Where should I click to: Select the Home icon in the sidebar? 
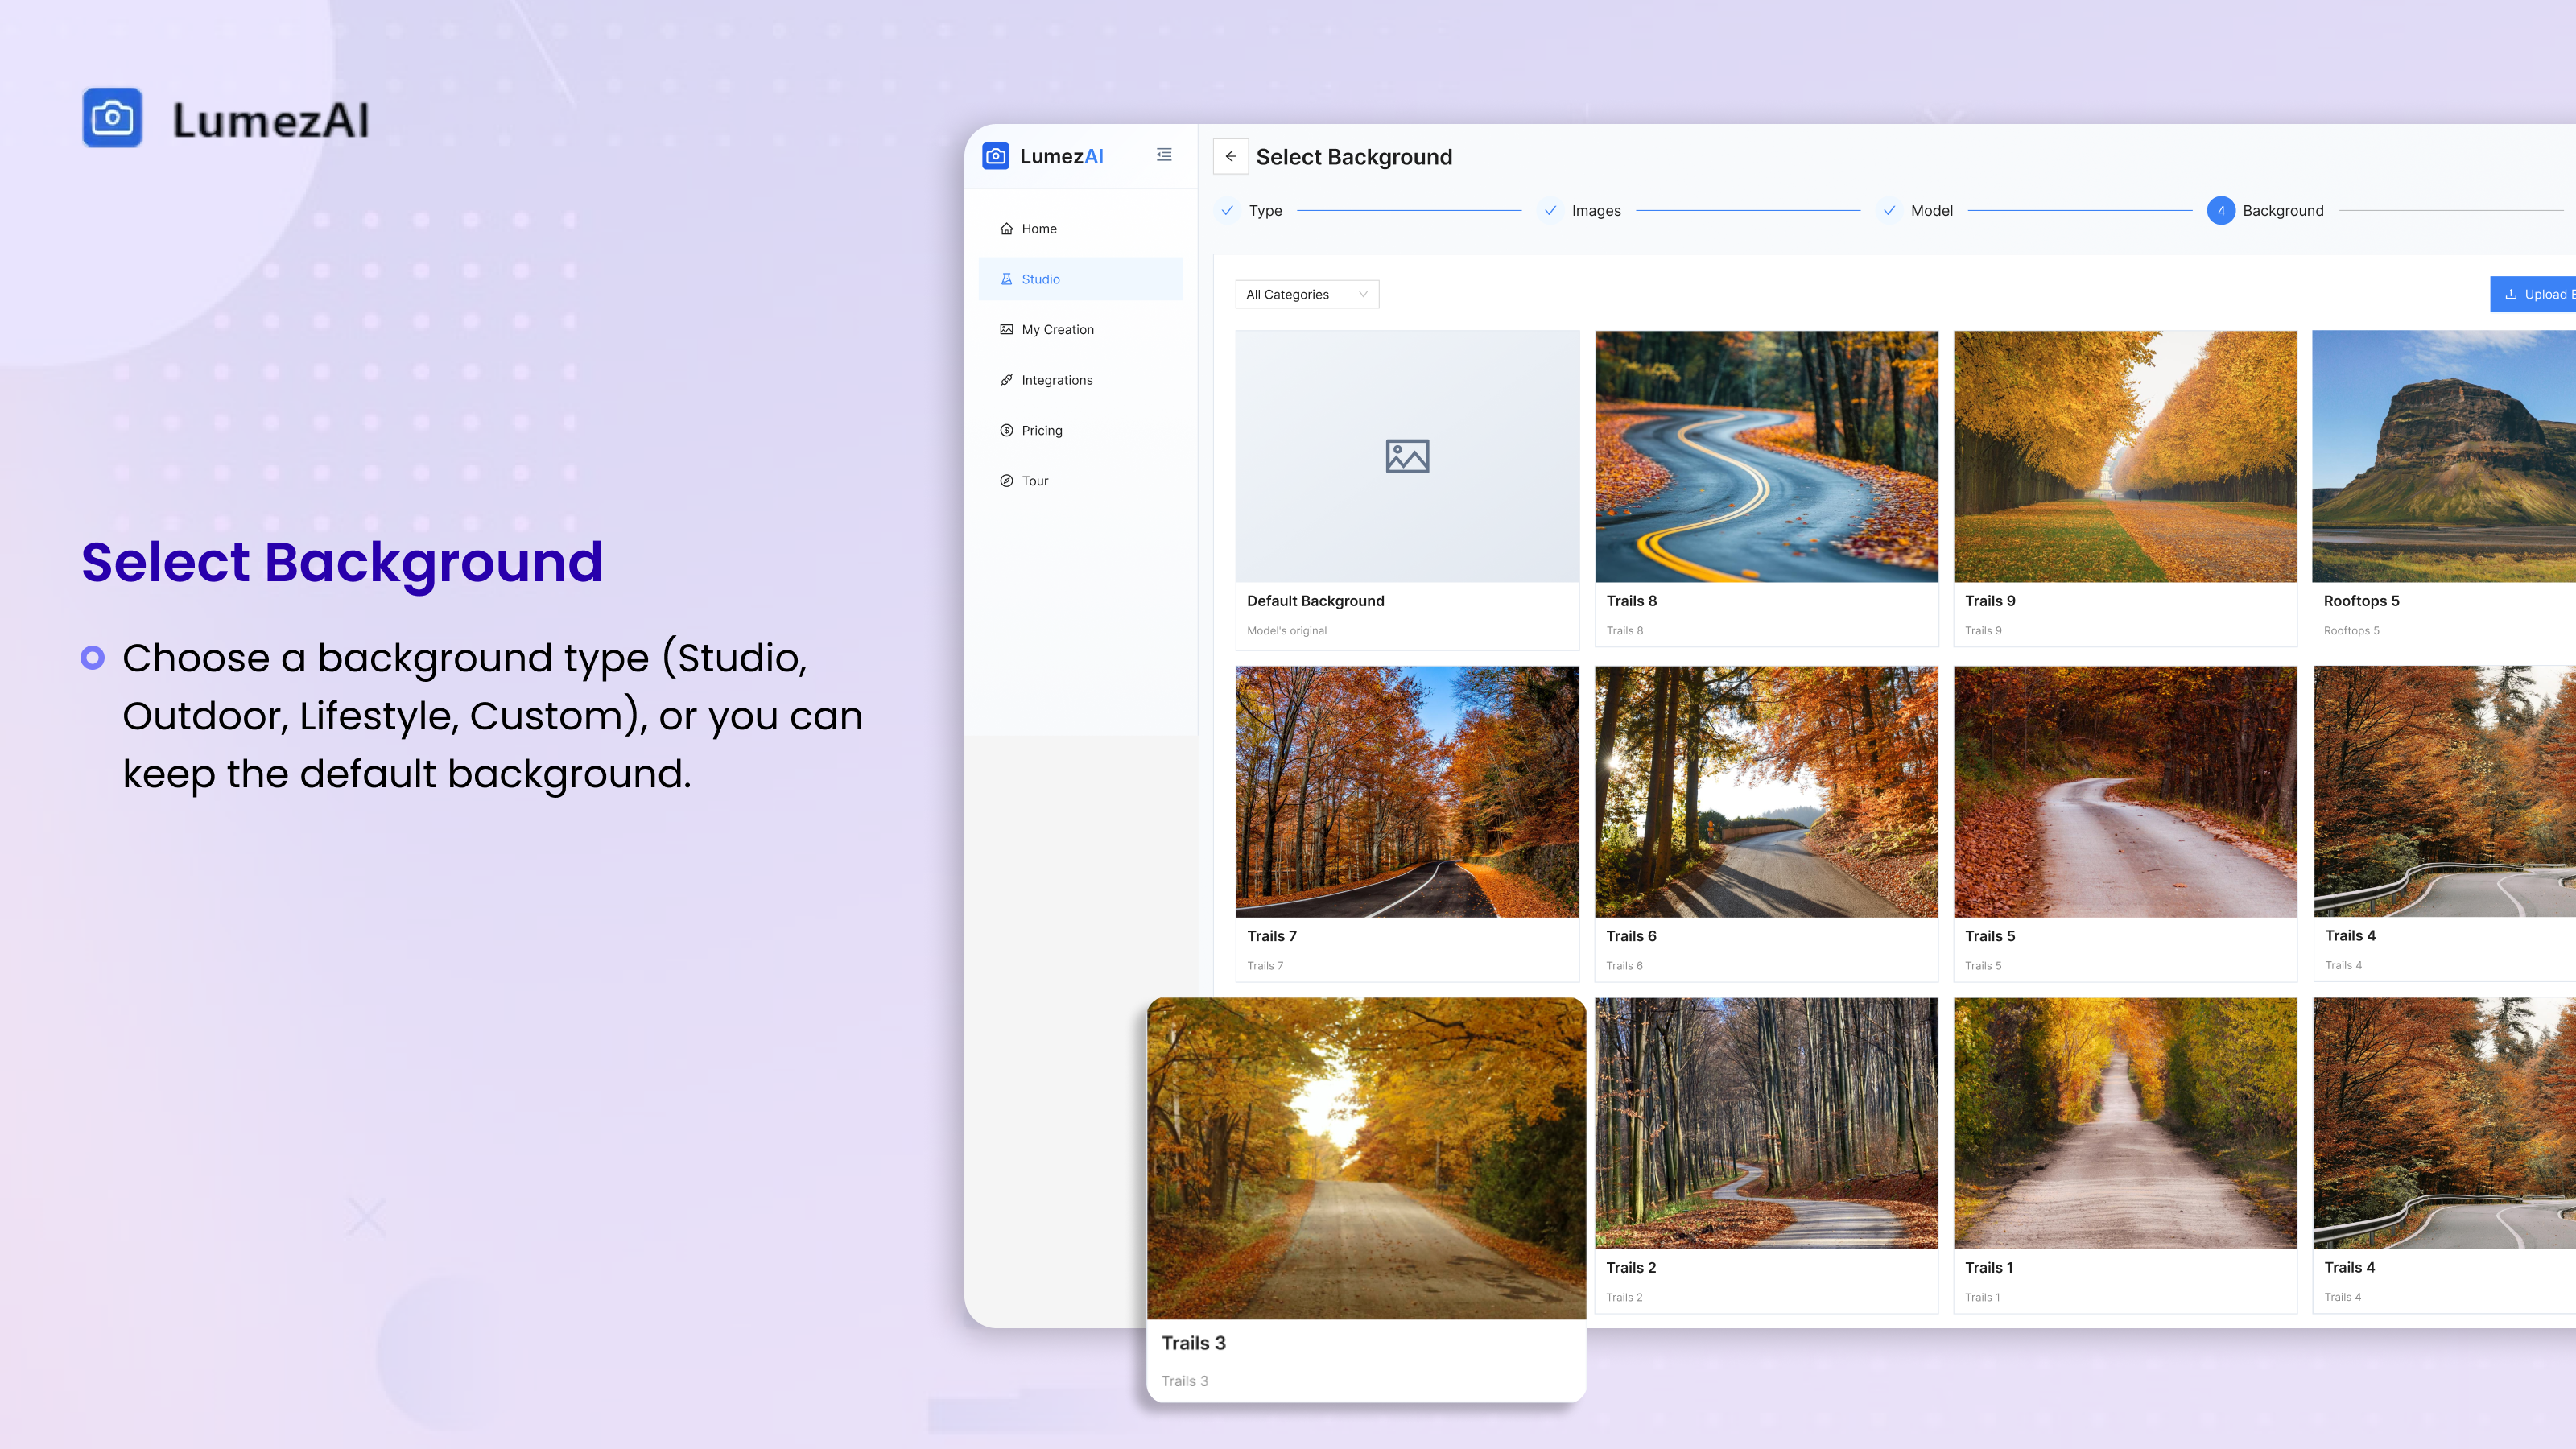(x=1007, y=228)
